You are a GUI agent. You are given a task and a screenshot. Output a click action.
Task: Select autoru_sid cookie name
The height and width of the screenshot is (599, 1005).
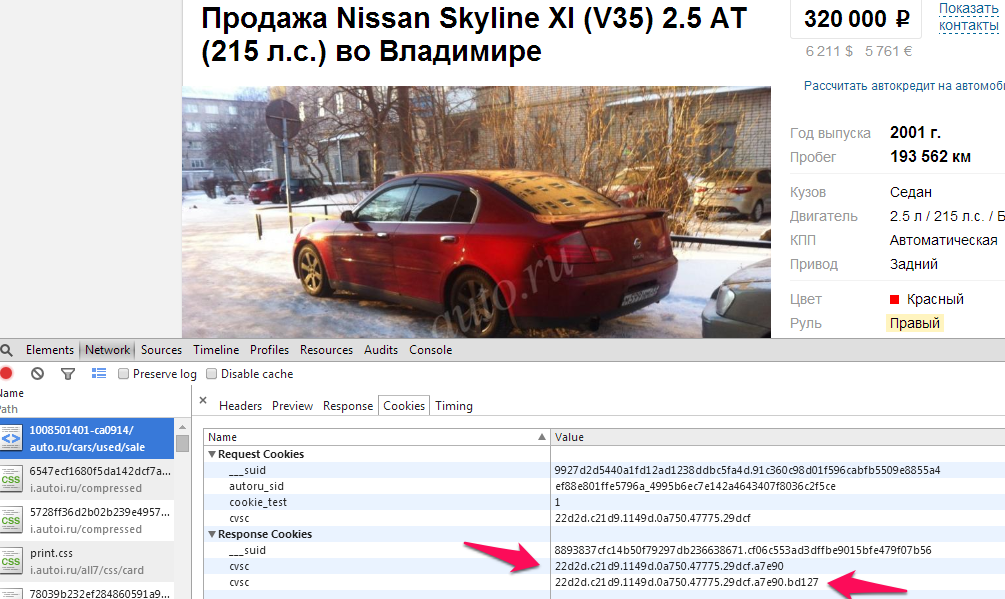(x=256, y=486)
